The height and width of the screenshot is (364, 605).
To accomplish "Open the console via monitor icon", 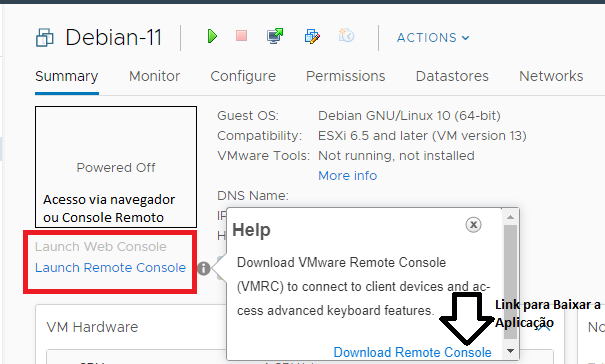I will 275,36.
